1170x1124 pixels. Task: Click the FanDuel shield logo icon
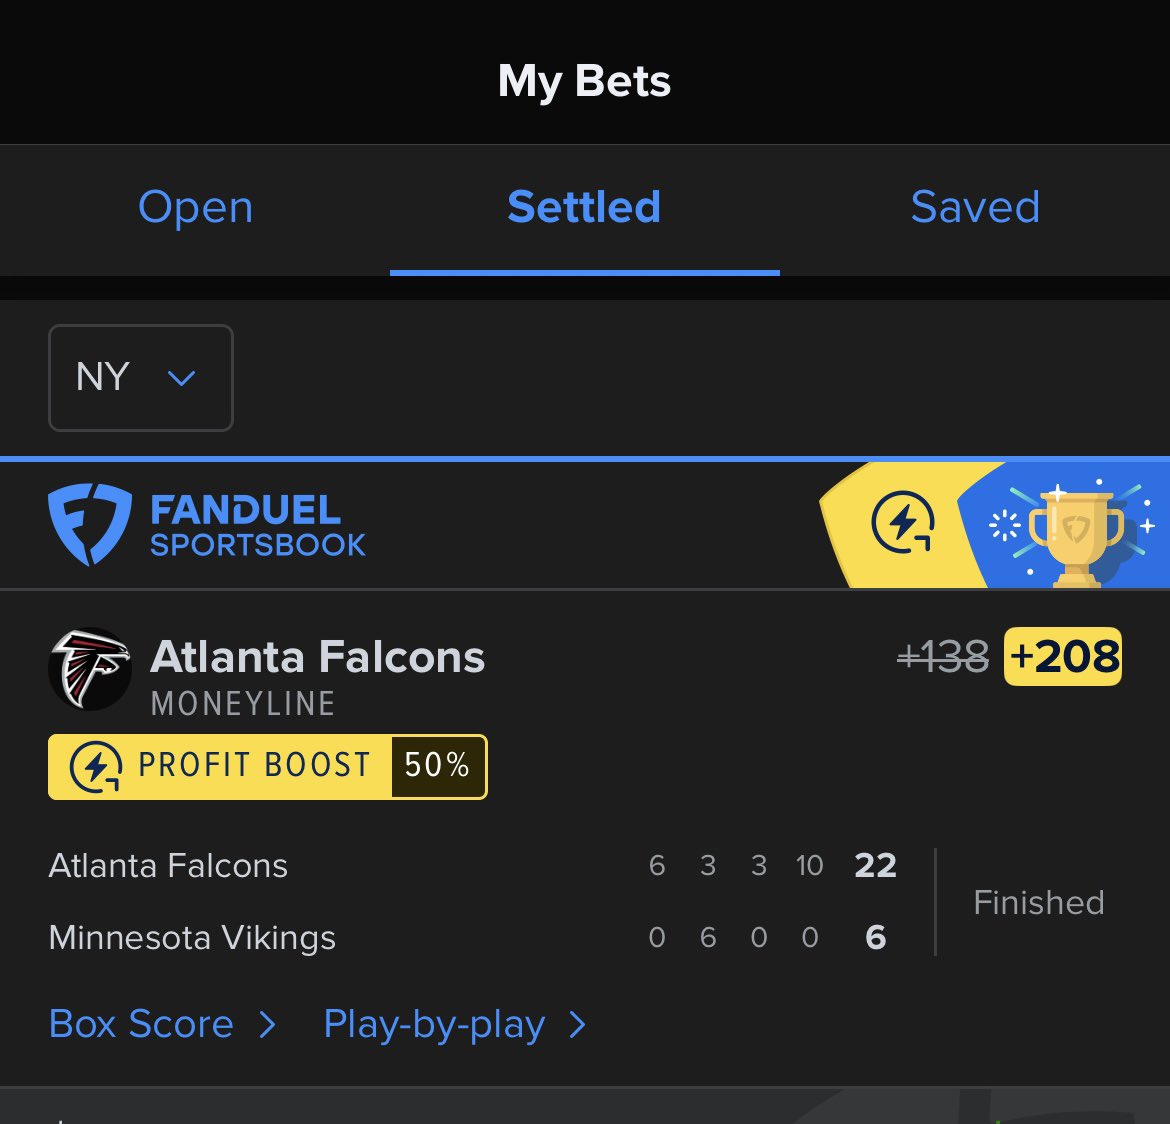(x=89, y=524)
